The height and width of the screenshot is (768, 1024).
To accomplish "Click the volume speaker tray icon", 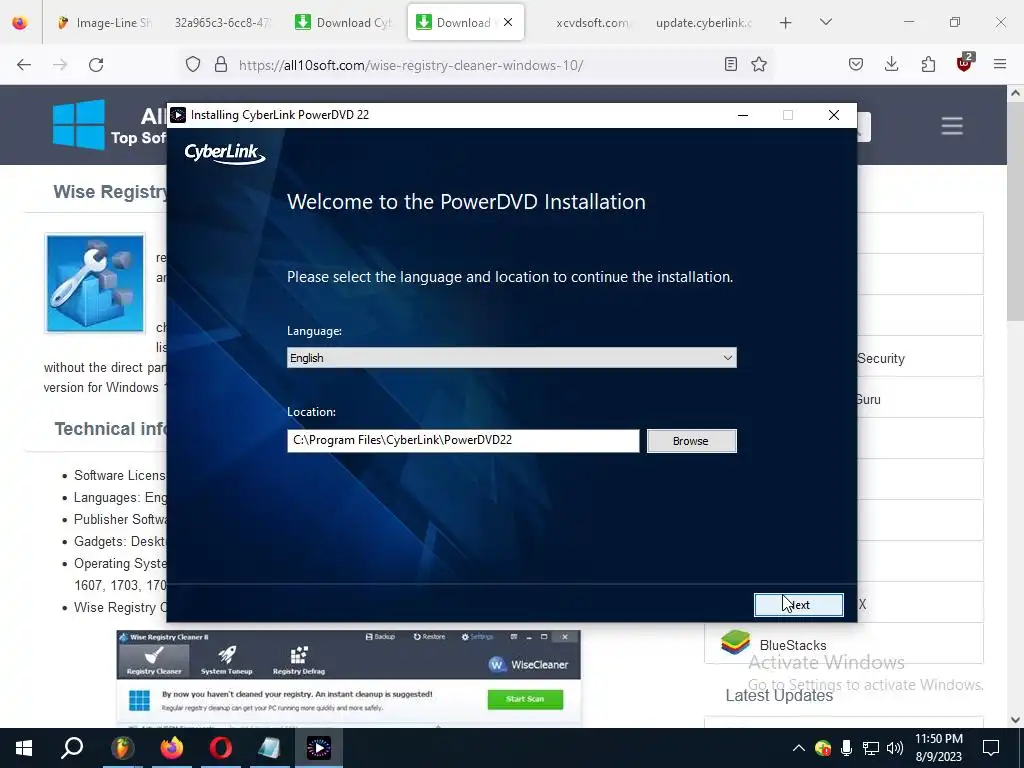I will pos(895,748).
